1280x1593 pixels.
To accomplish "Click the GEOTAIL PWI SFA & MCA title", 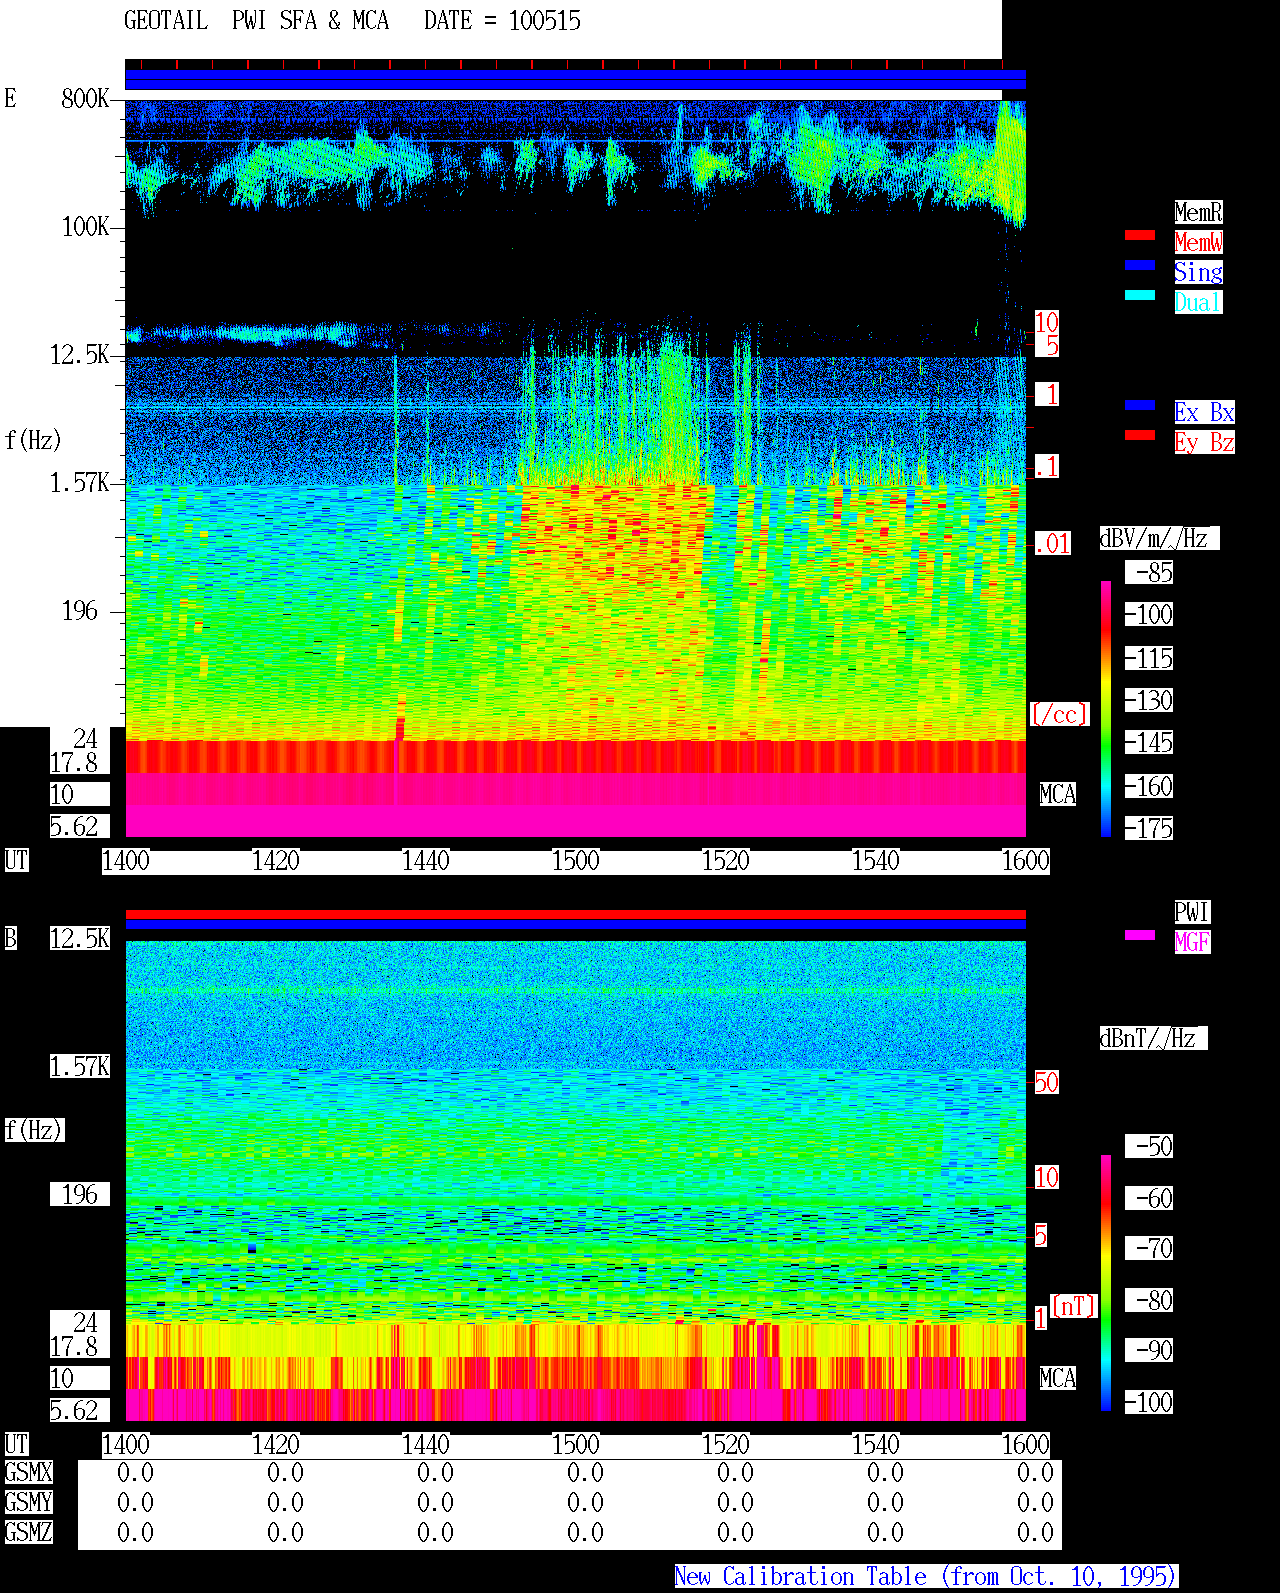I will pyautogui.click(x=256, y=20).
